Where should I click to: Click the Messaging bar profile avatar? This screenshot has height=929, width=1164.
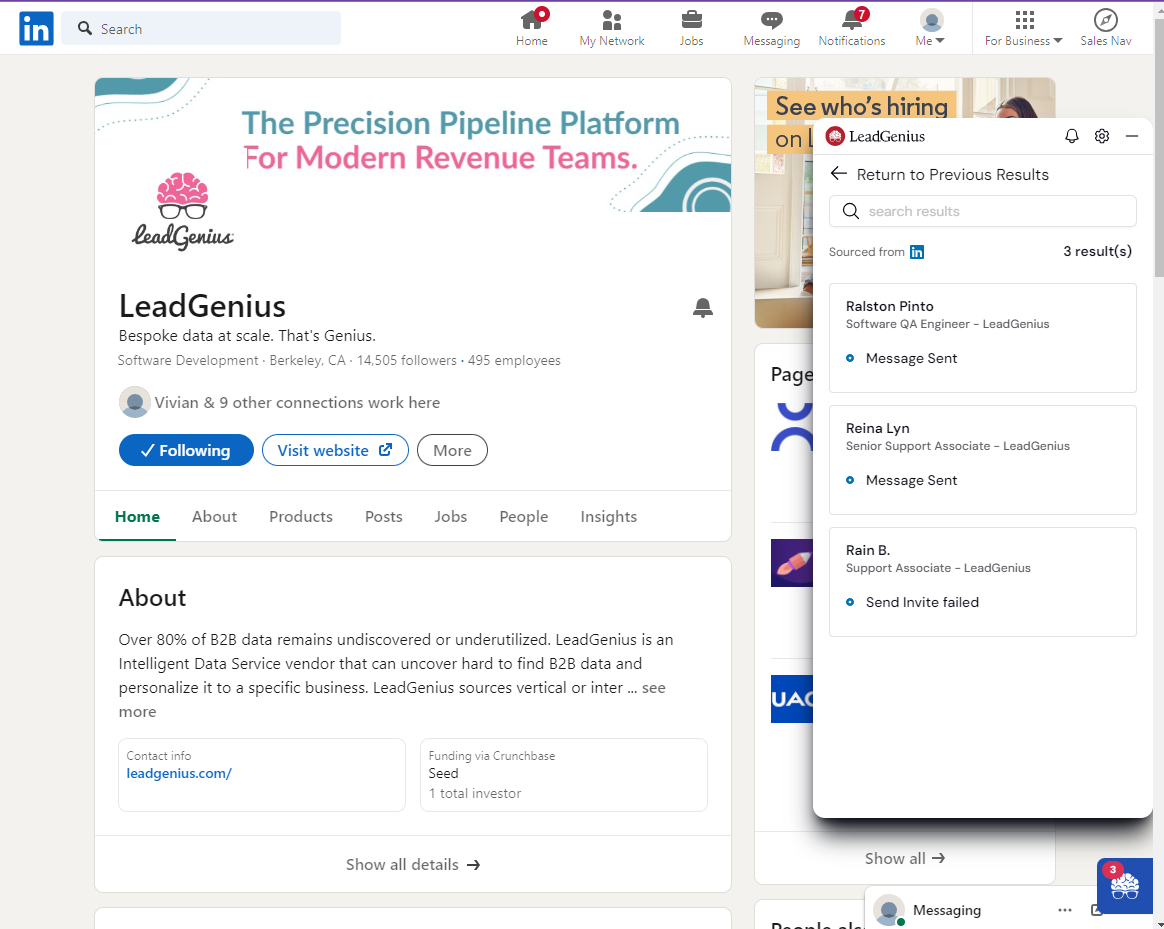coord(889,910)
